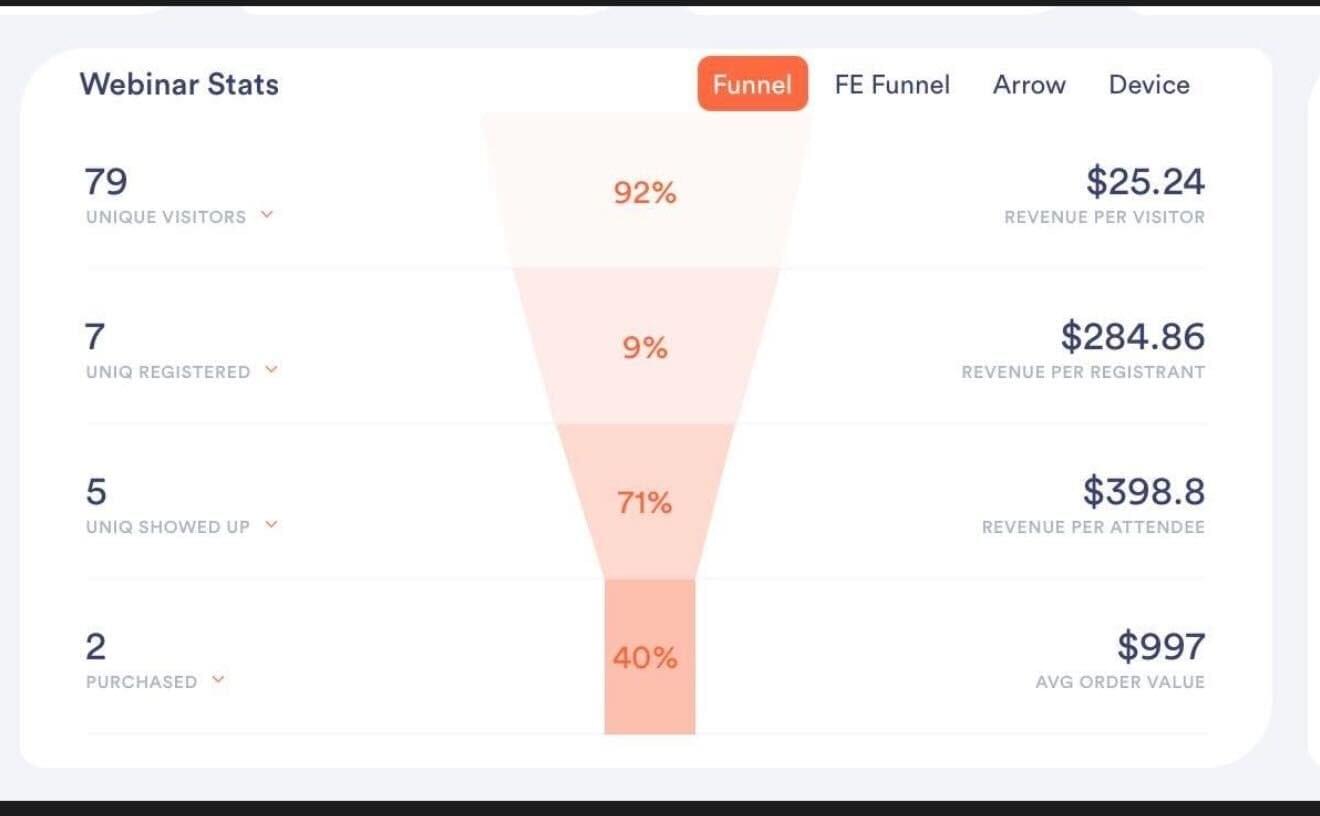Click the 79 unique visitors count
The width and height of the screenshot is (1320, 816).
[106, 182]
